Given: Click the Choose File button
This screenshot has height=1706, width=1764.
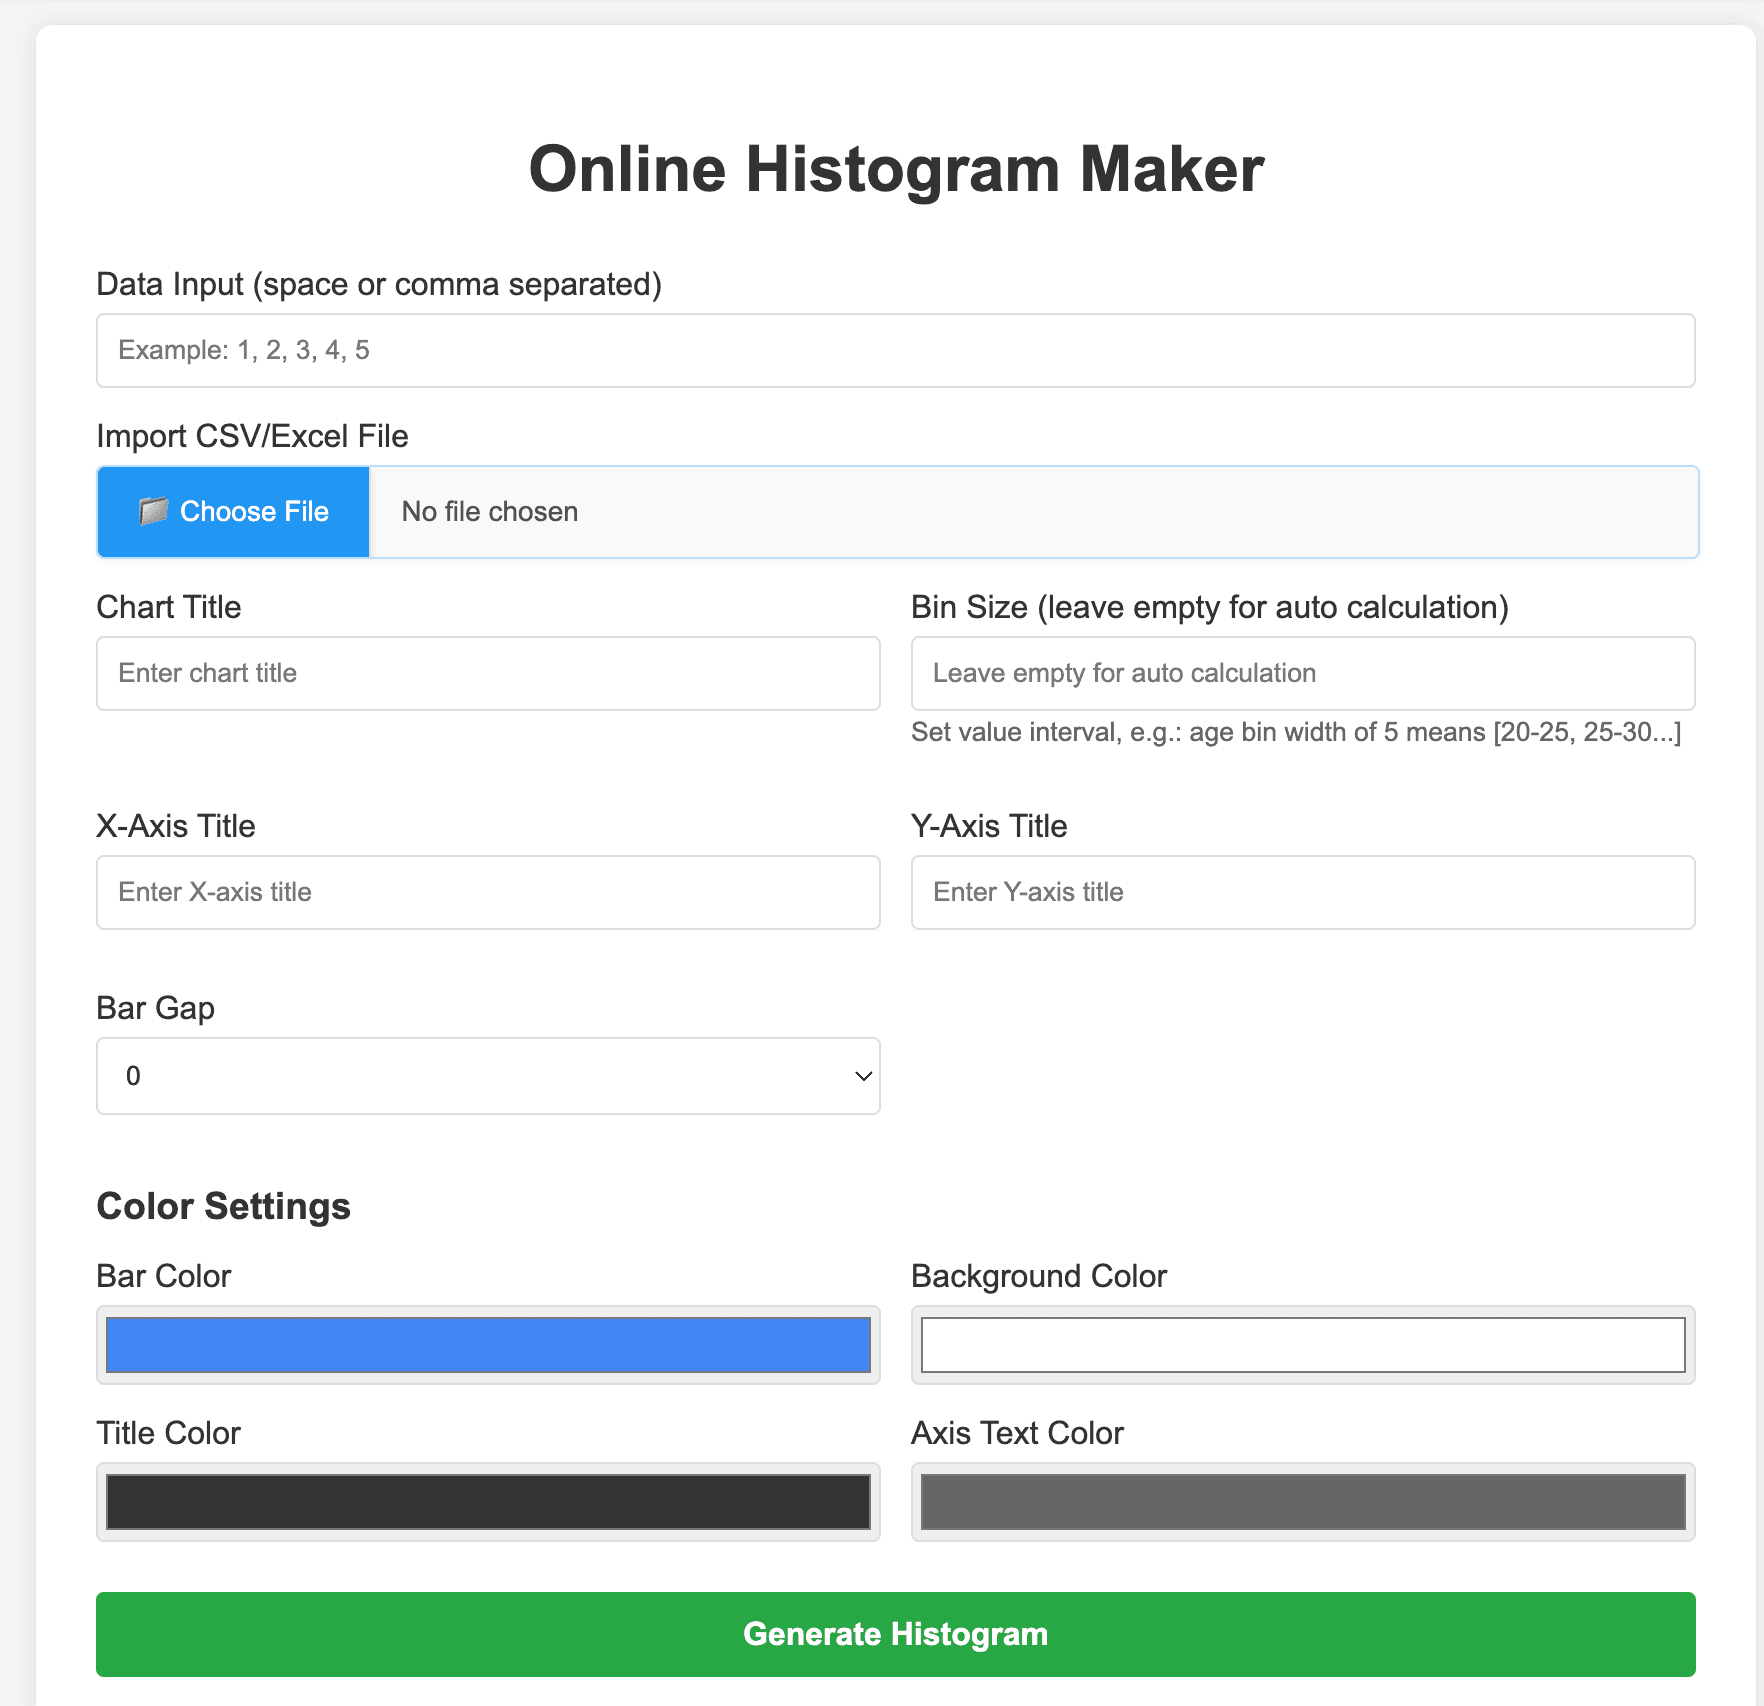Looking at the screenshot, I should [233, 512].
